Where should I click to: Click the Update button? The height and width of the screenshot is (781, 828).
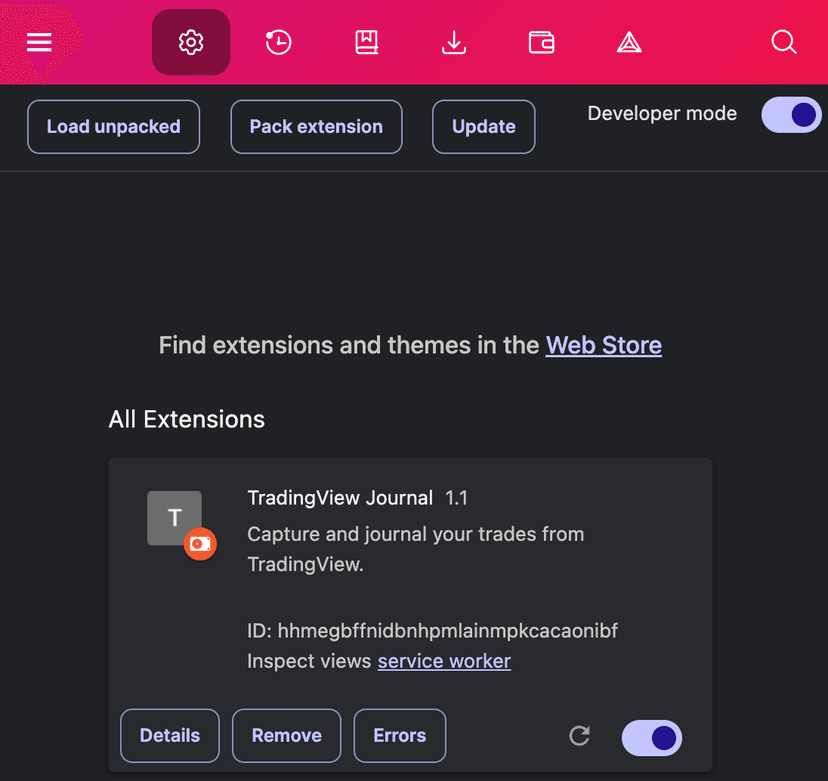pos(484,127)
